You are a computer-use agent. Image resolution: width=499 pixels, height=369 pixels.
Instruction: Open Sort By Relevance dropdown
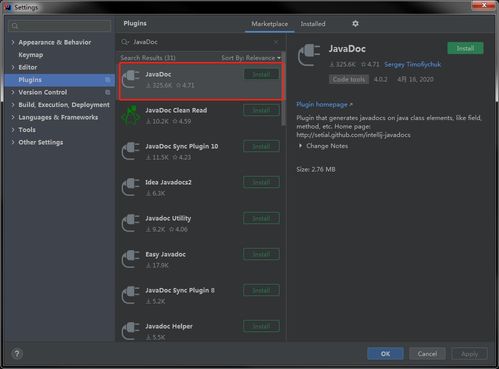point(251,58)
